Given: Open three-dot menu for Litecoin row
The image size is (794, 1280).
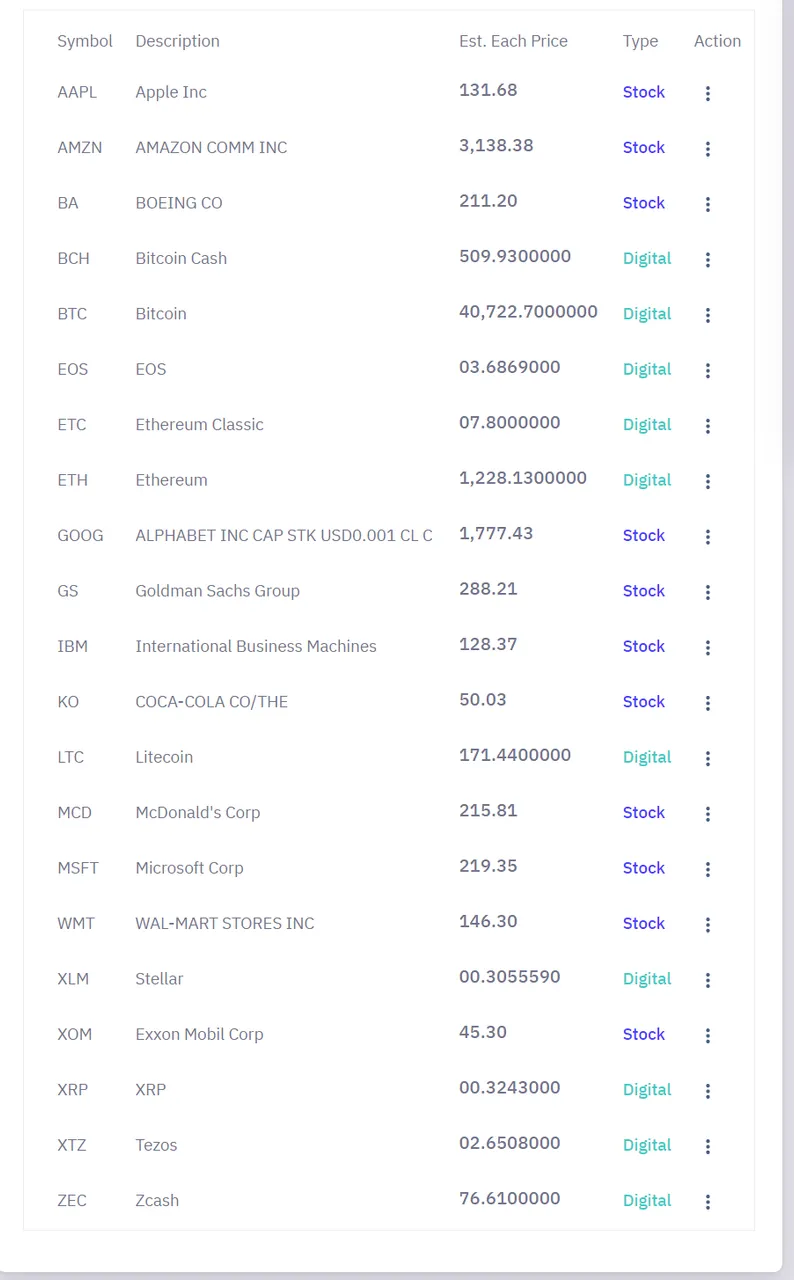Looking at the screenshot, I should click(x=708, y=760).
